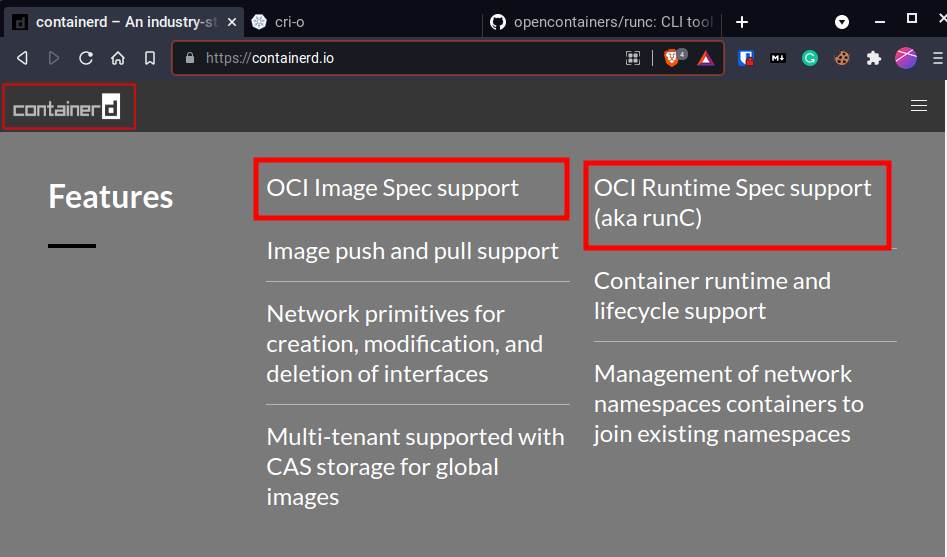This screenshot has height=557, width=947.
Task: Open the browser main menu at the toolbar's right end
Action: [938, 58]
